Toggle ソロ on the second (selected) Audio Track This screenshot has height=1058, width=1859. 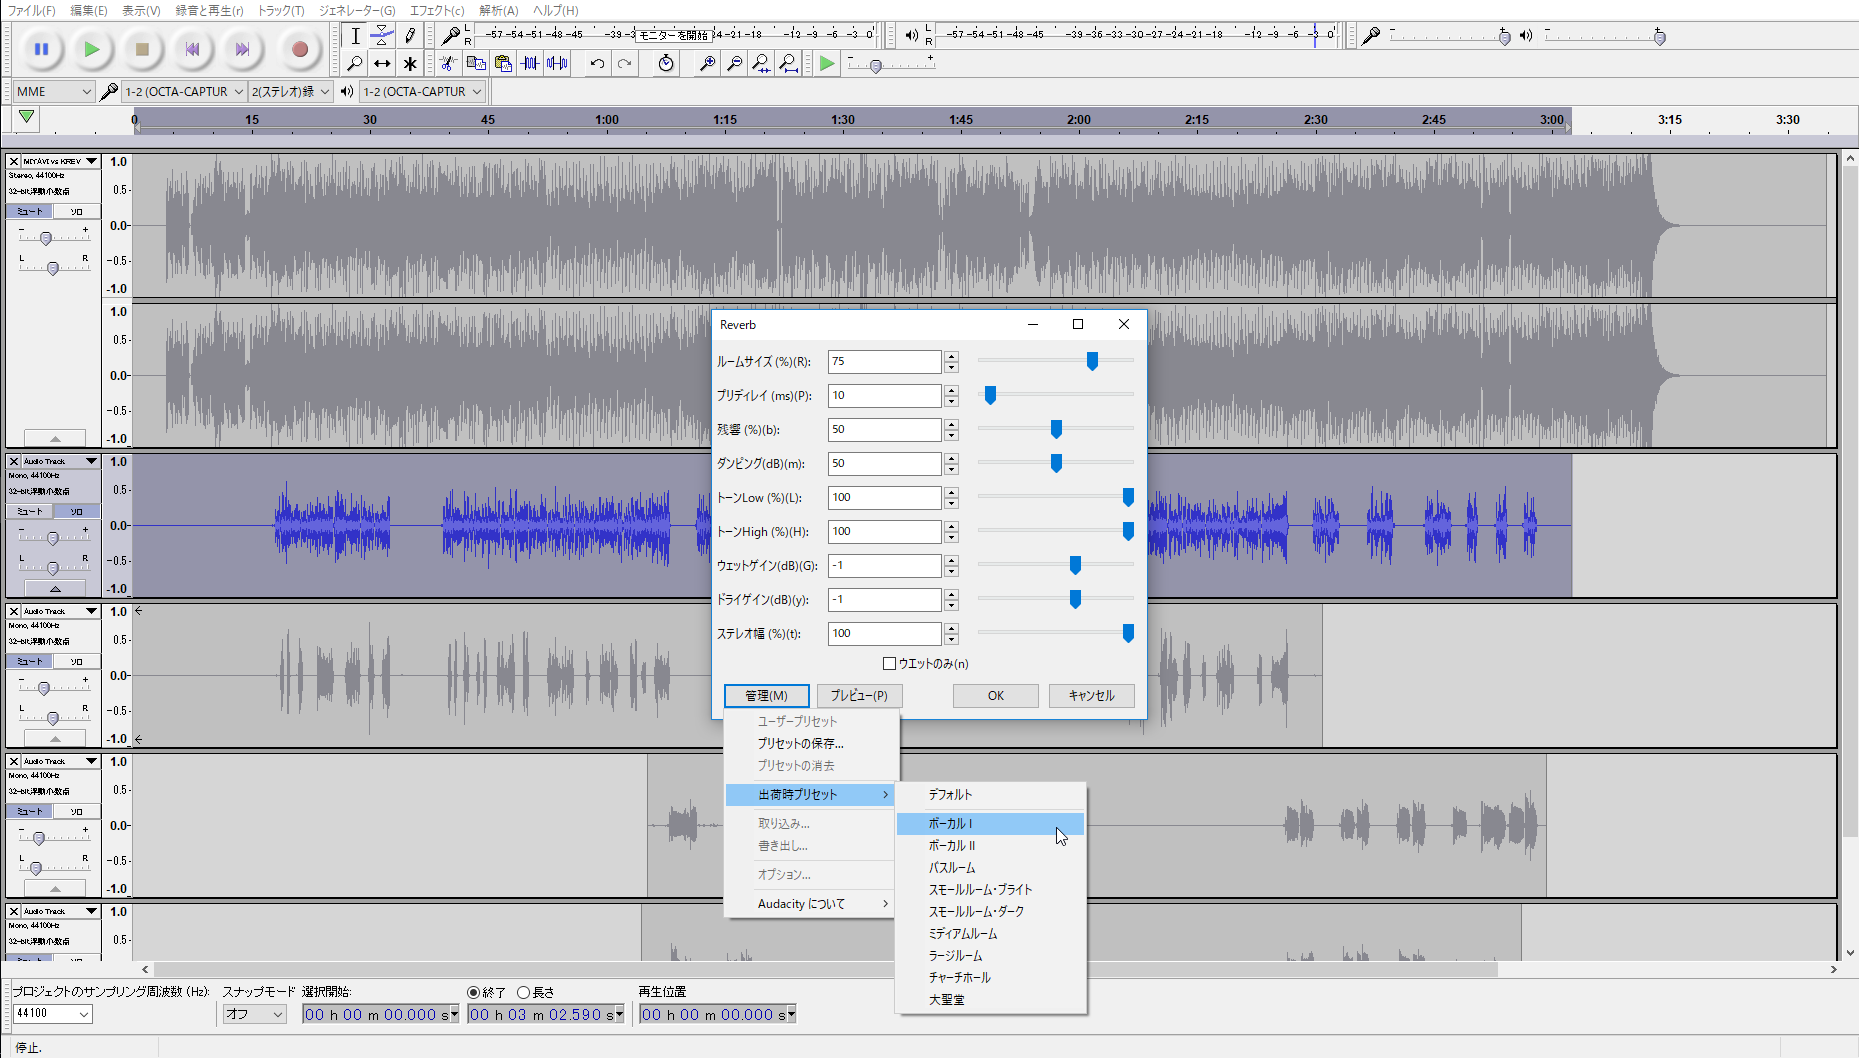(x=76, y=512)
